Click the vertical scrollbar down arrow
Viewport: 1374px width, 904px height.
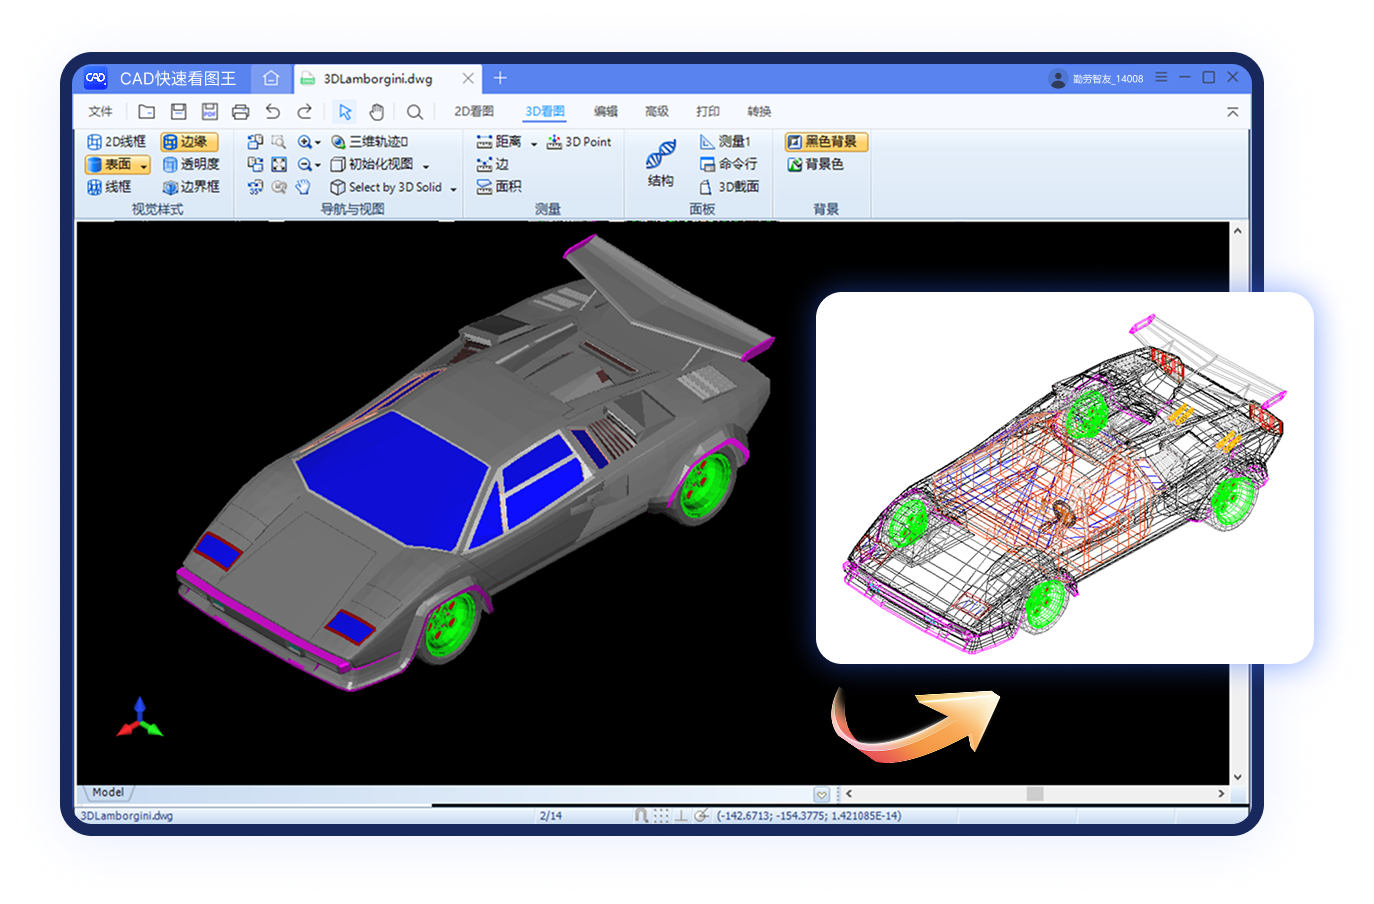[1238, 777]
